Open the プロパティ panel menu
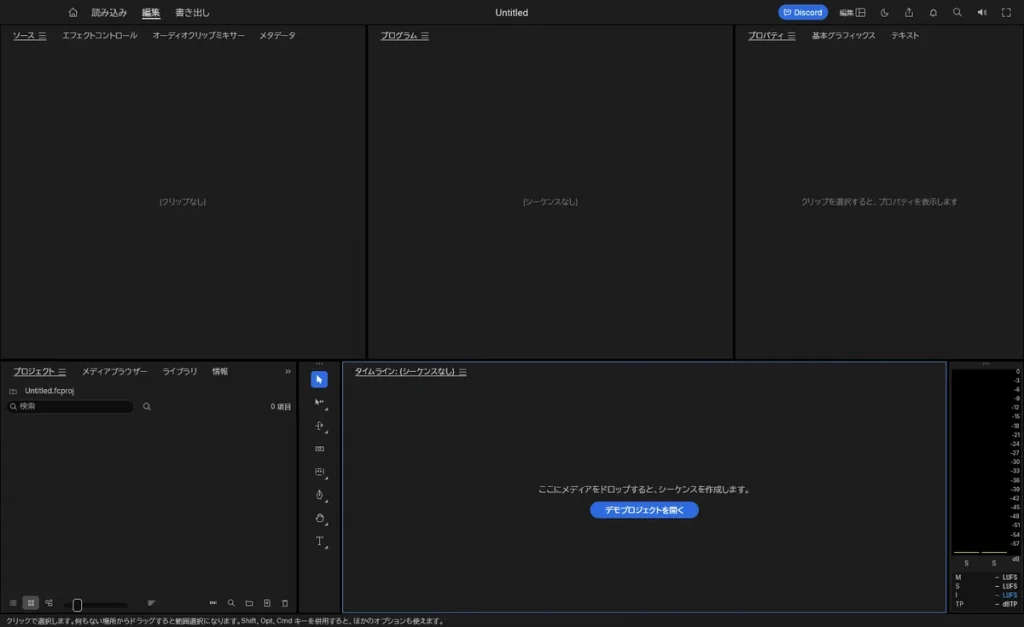 tap(792, 36)
